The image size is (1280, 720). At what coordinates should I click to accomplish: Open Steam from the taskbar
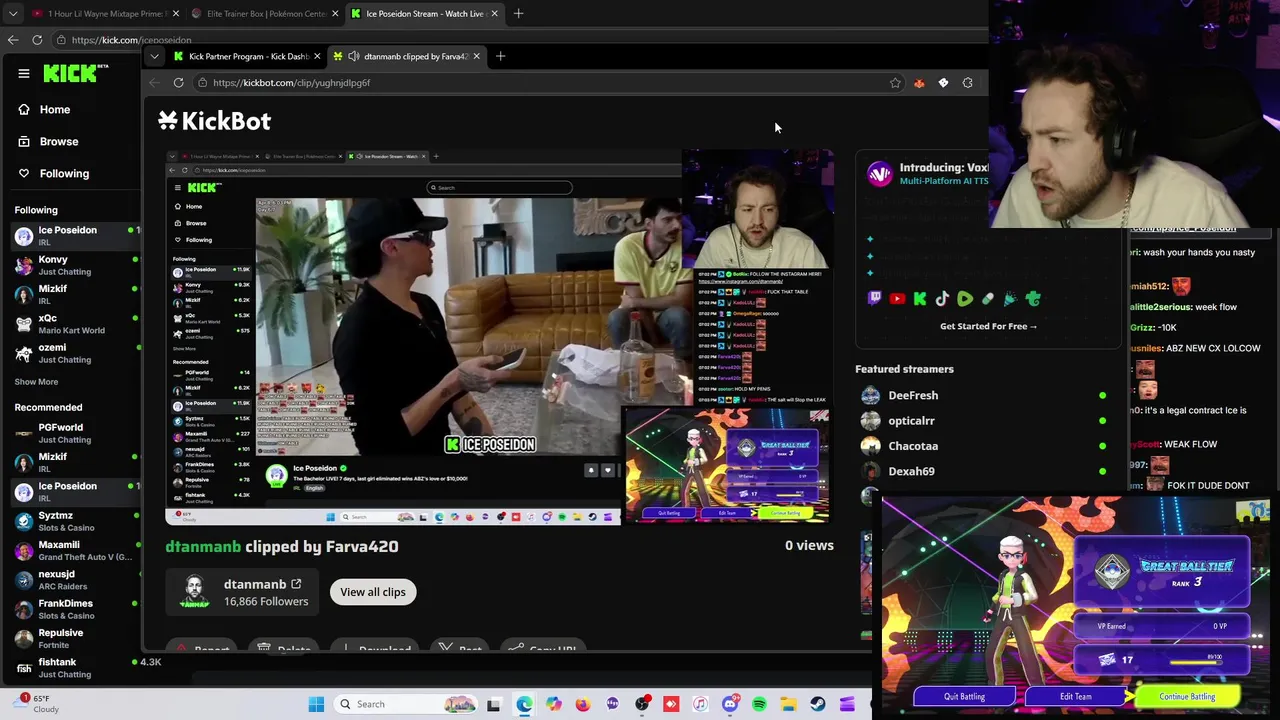(817, 704)
